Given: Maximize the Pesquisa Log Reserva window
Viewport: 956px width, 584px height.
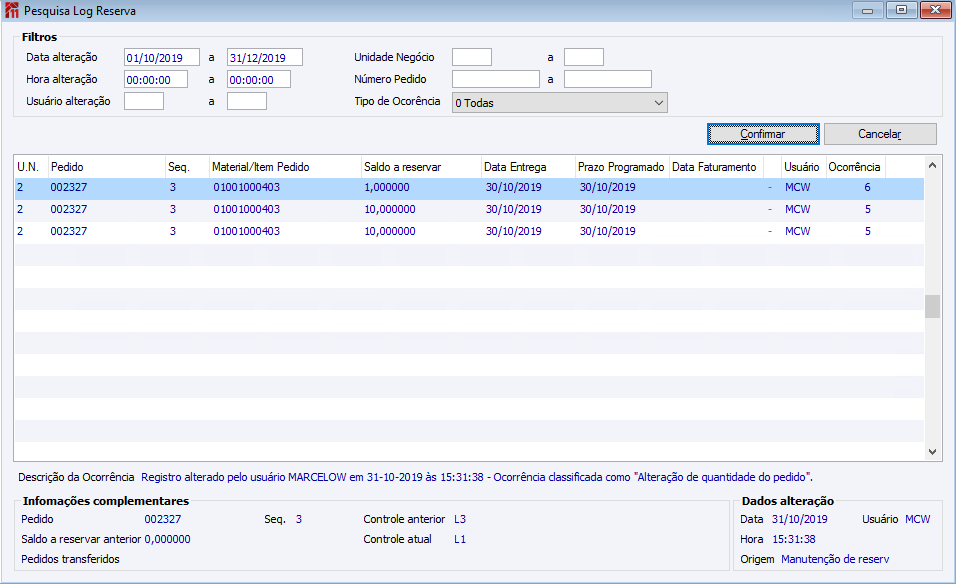Looking at the screenshot, I should pos(901,10).
